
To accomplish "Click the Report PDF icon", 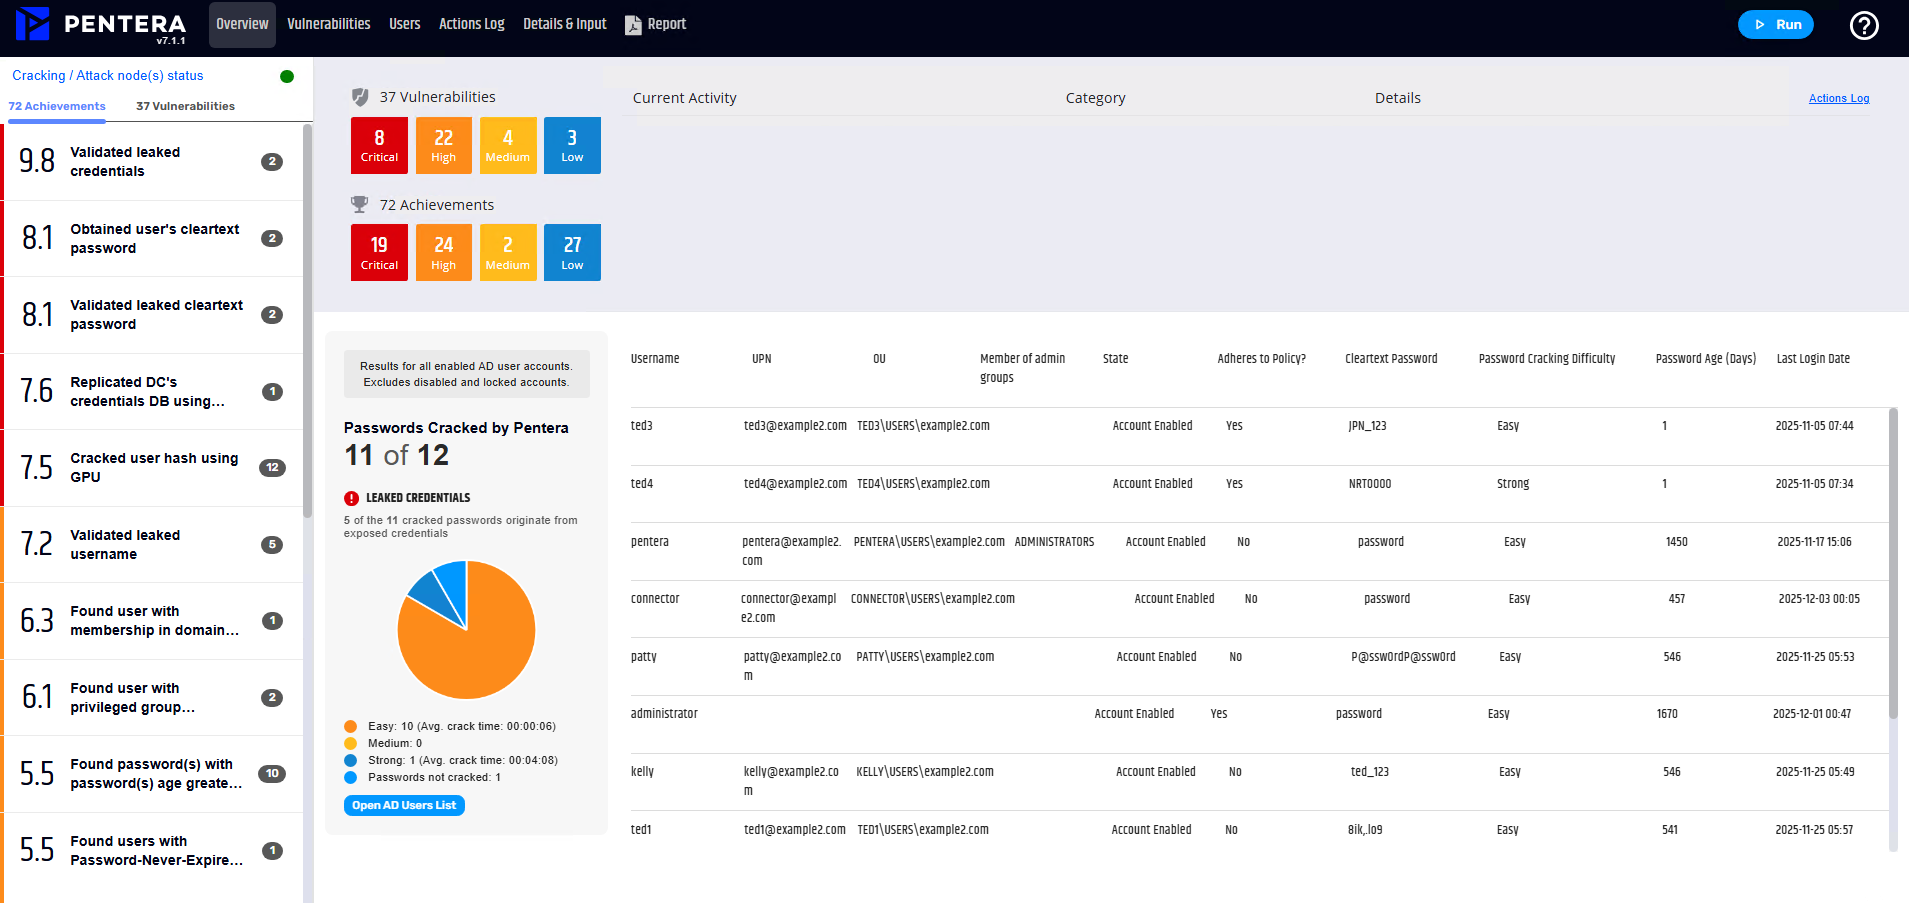I will coord(633,25).
